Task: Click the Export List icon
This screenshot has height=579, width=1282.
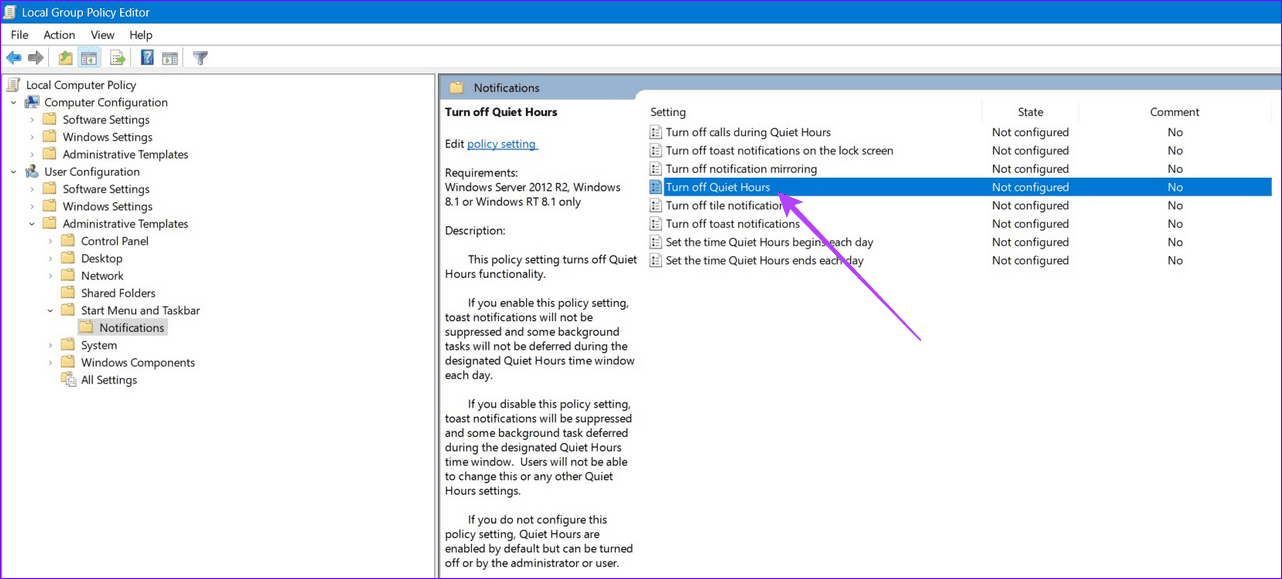Action: [117, 57]
